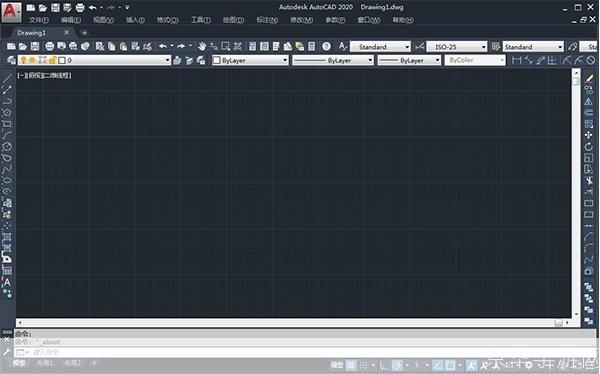600x374 pixels.
Task: Expand the ISO-25 dimension style dropdown
Action: click(x=457, y=47)
